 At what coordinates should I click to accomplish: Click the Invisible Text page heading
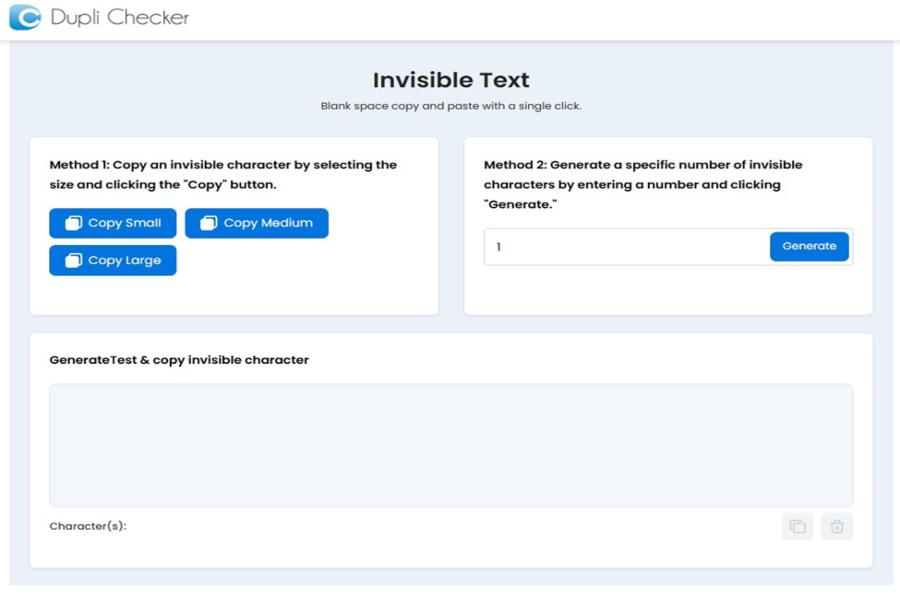coord(451,80)
